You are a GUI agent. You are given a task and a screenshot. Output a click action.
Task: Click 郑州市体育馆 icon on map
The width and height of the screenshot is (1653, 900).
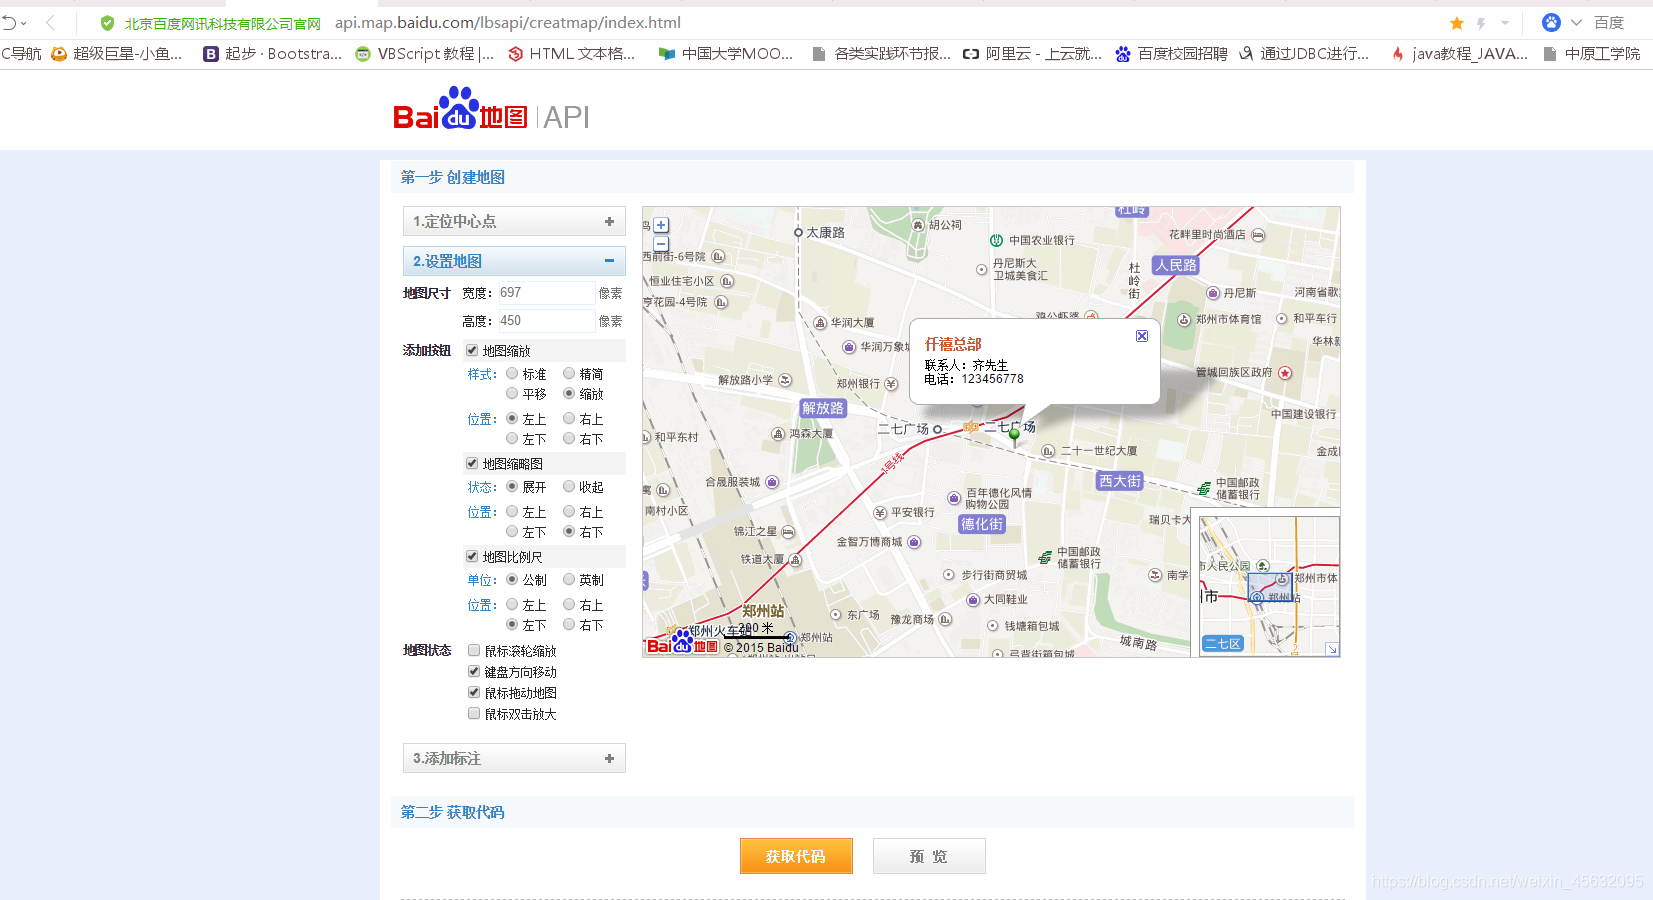(1184, 320)
